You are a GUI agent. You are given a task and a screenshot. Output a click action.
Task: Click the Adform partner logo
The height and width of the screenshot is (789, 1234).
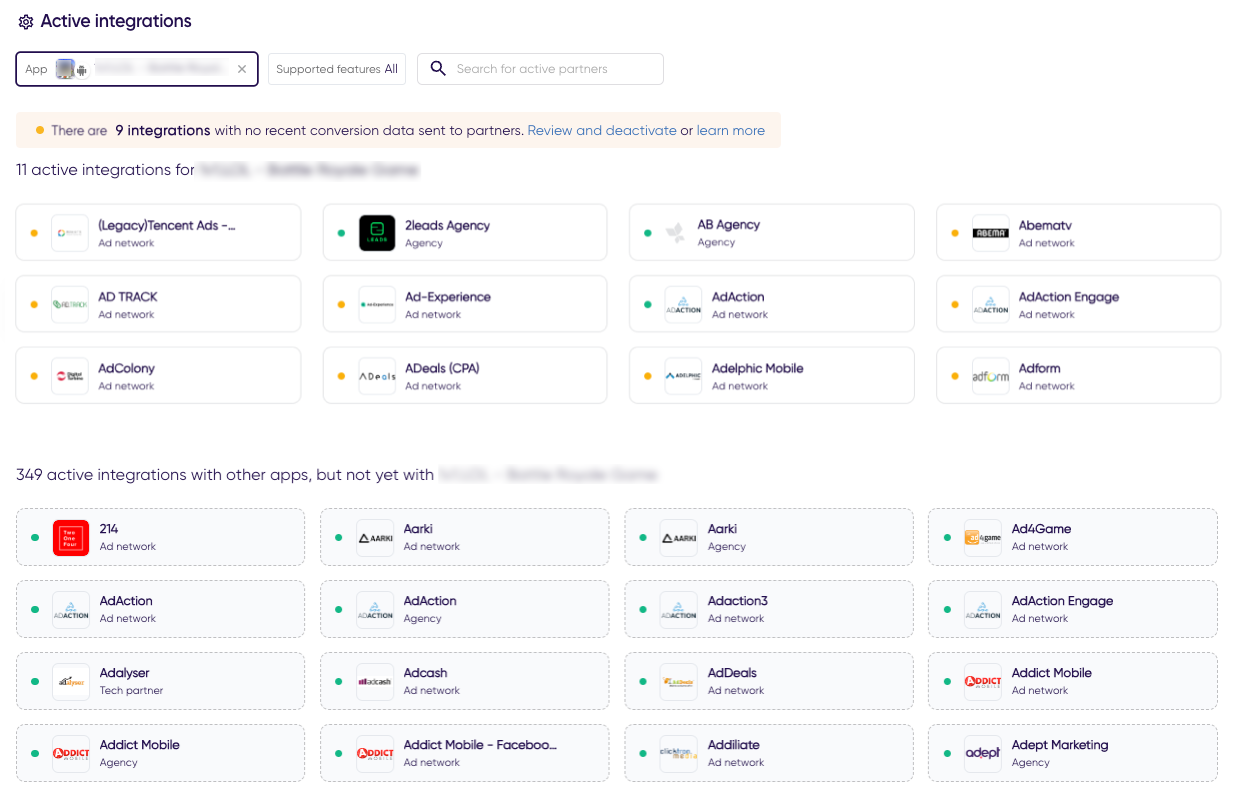(990, 375)
